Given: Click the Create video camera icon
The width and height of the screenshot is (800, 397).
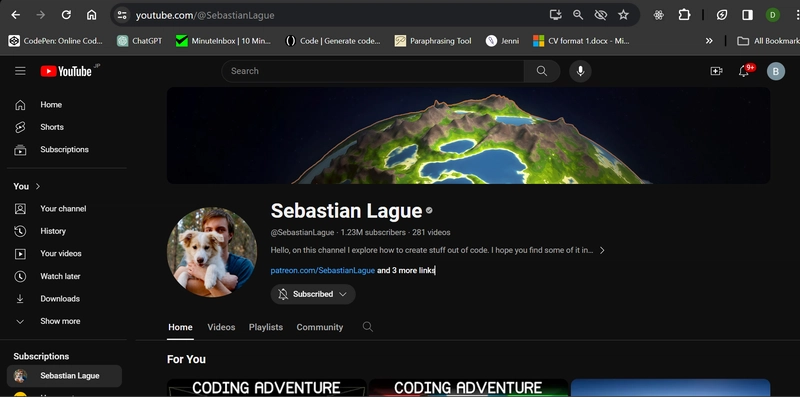Looking at the screenshot, I should [716, 71].
